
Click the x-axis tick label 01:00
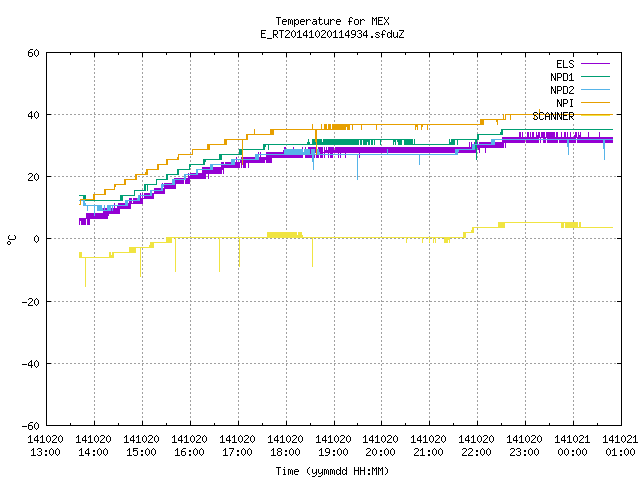(x=620, y=452)
